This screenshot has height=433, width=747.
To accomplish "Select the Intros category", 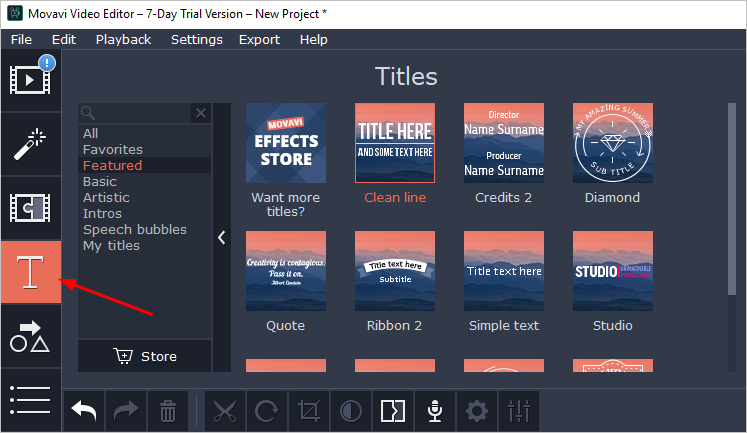I will coord(144,213).
